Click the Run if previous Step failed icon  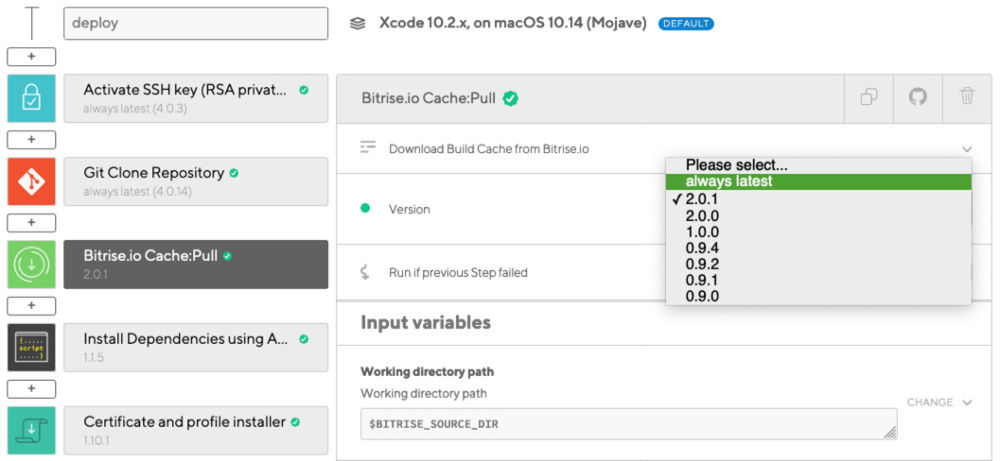[365, 272]
